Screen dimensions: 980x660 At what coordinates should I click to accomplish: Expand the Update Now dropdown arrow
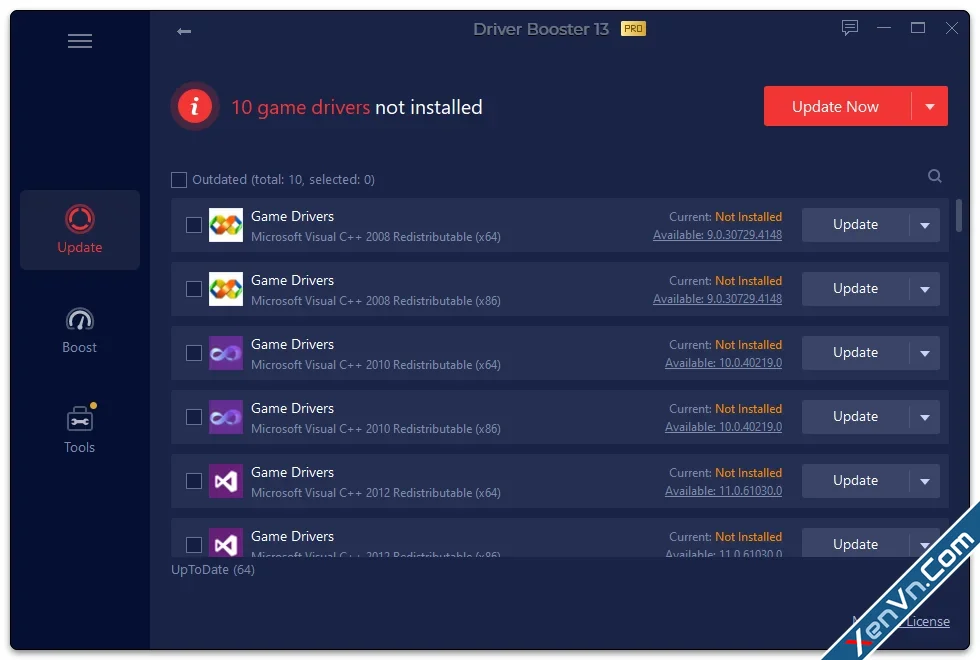tap(930, 106)
